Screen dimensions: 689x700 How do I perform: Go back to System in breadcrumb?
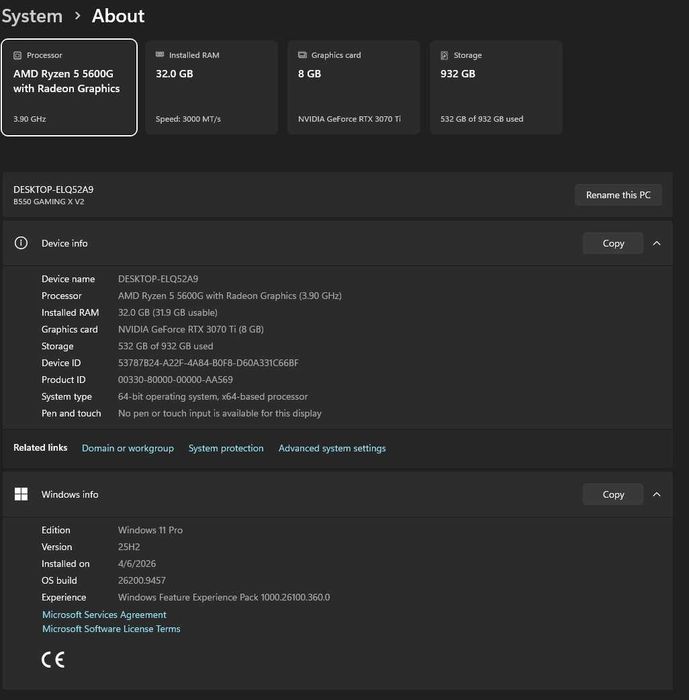[x=32, y=17]
